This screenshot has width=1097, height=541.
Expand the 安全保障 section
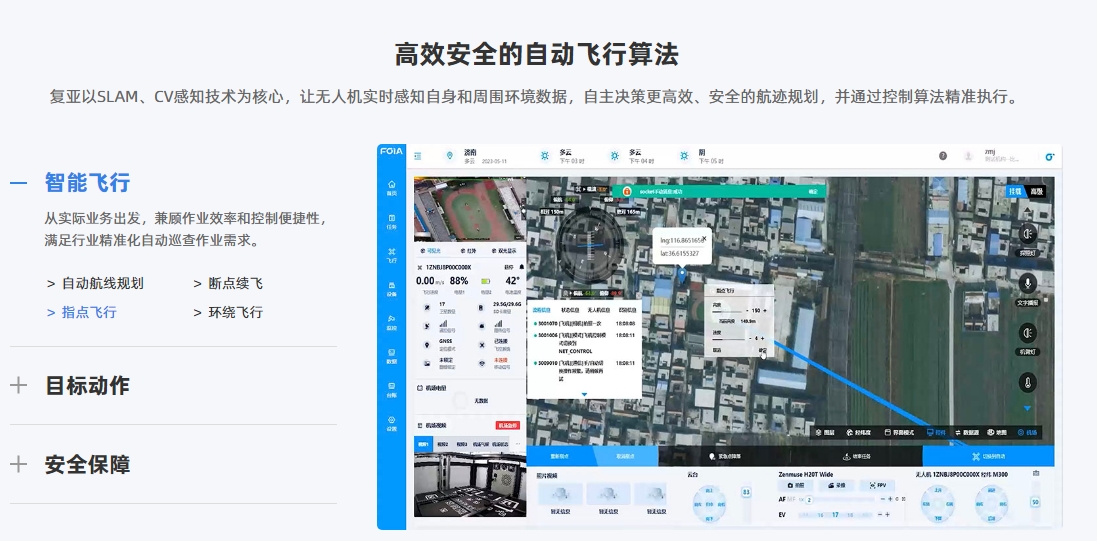tap(86, 464)
